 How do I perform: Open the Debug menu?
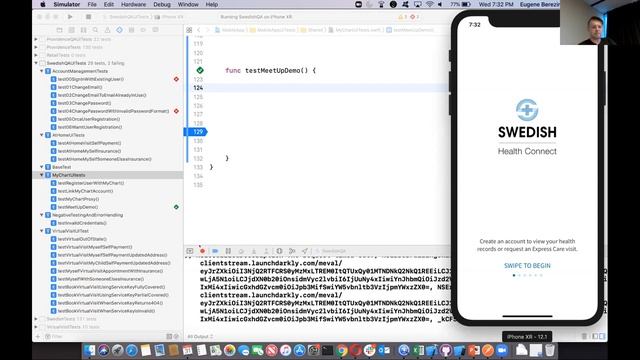[x=162, y=4]
